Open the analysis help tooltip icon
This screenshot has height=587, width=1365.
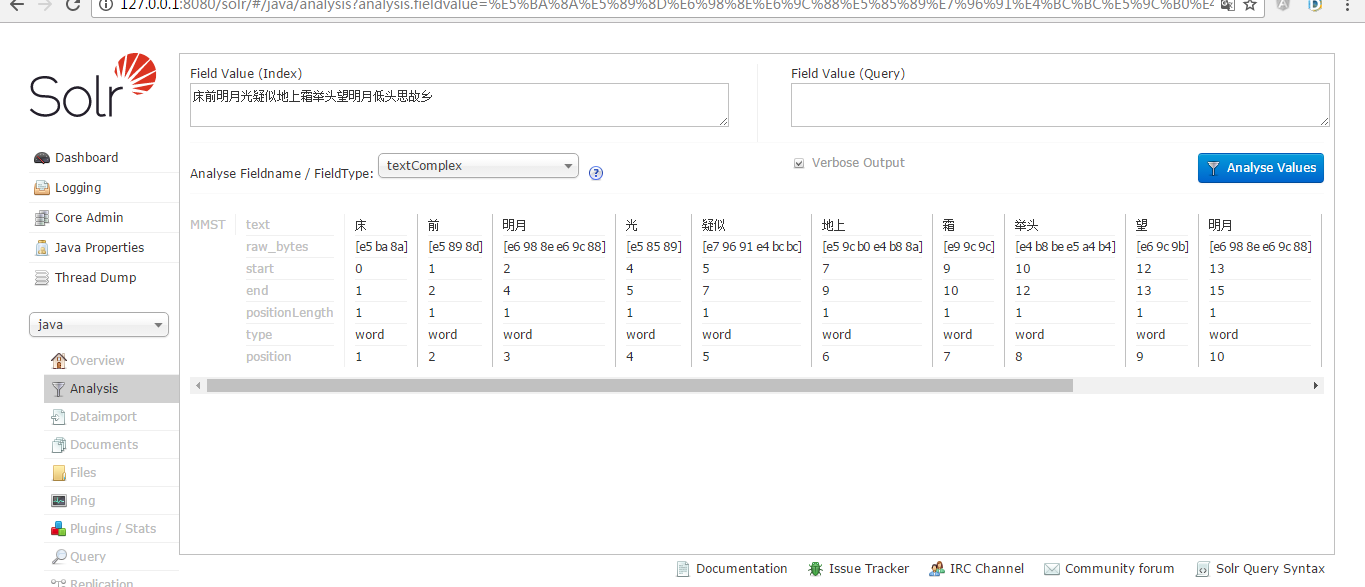[595, 173]
